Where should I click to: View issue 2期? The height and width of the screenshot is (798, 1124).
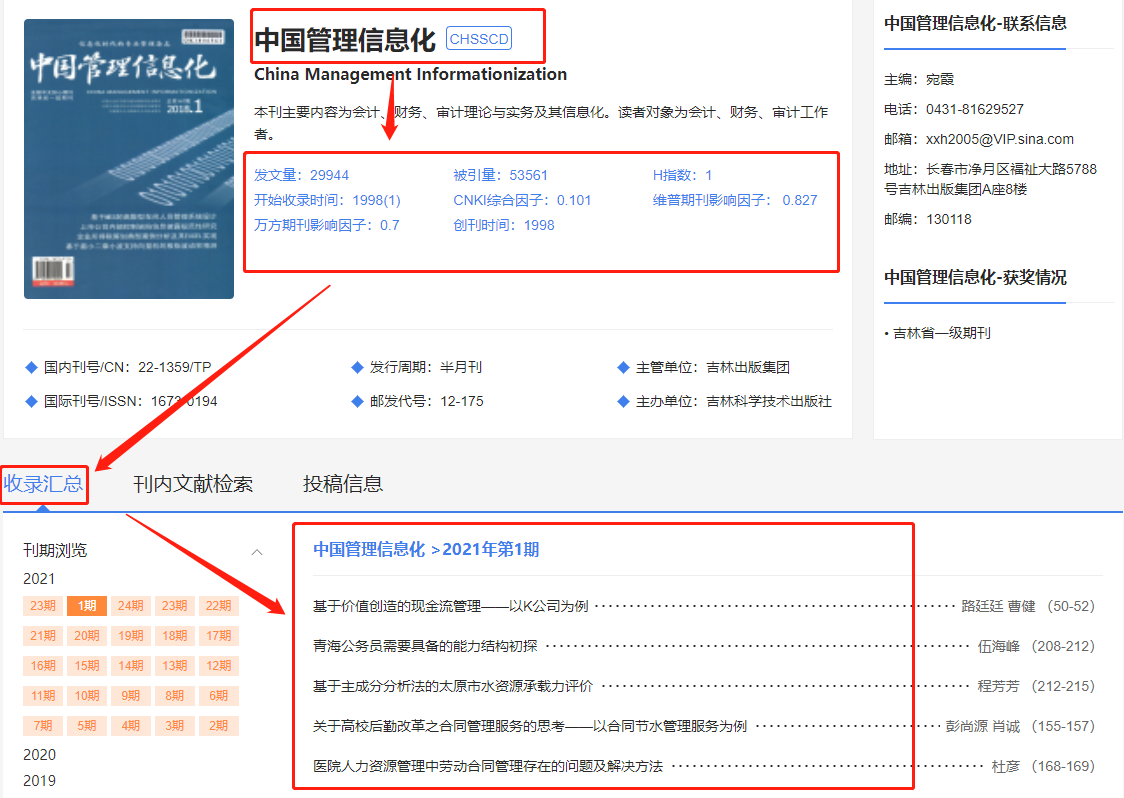coord(219,726)
